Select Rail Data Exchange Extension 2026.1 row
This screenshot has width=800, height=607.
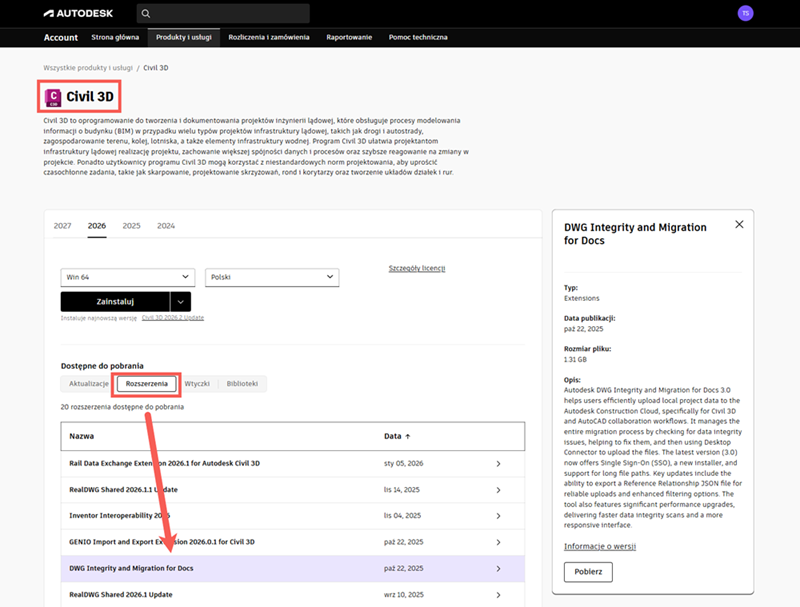click(x=293, y=464)
